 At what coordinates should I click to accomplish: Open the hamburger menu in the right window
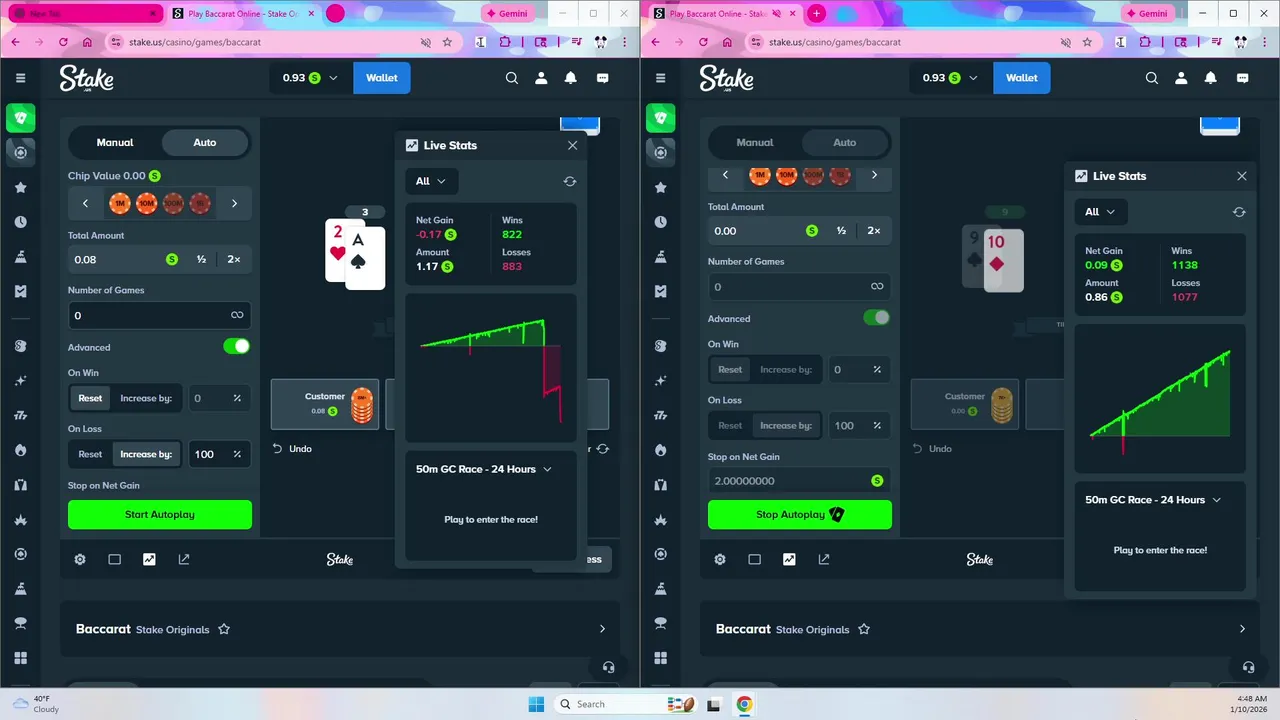point(660,78)
